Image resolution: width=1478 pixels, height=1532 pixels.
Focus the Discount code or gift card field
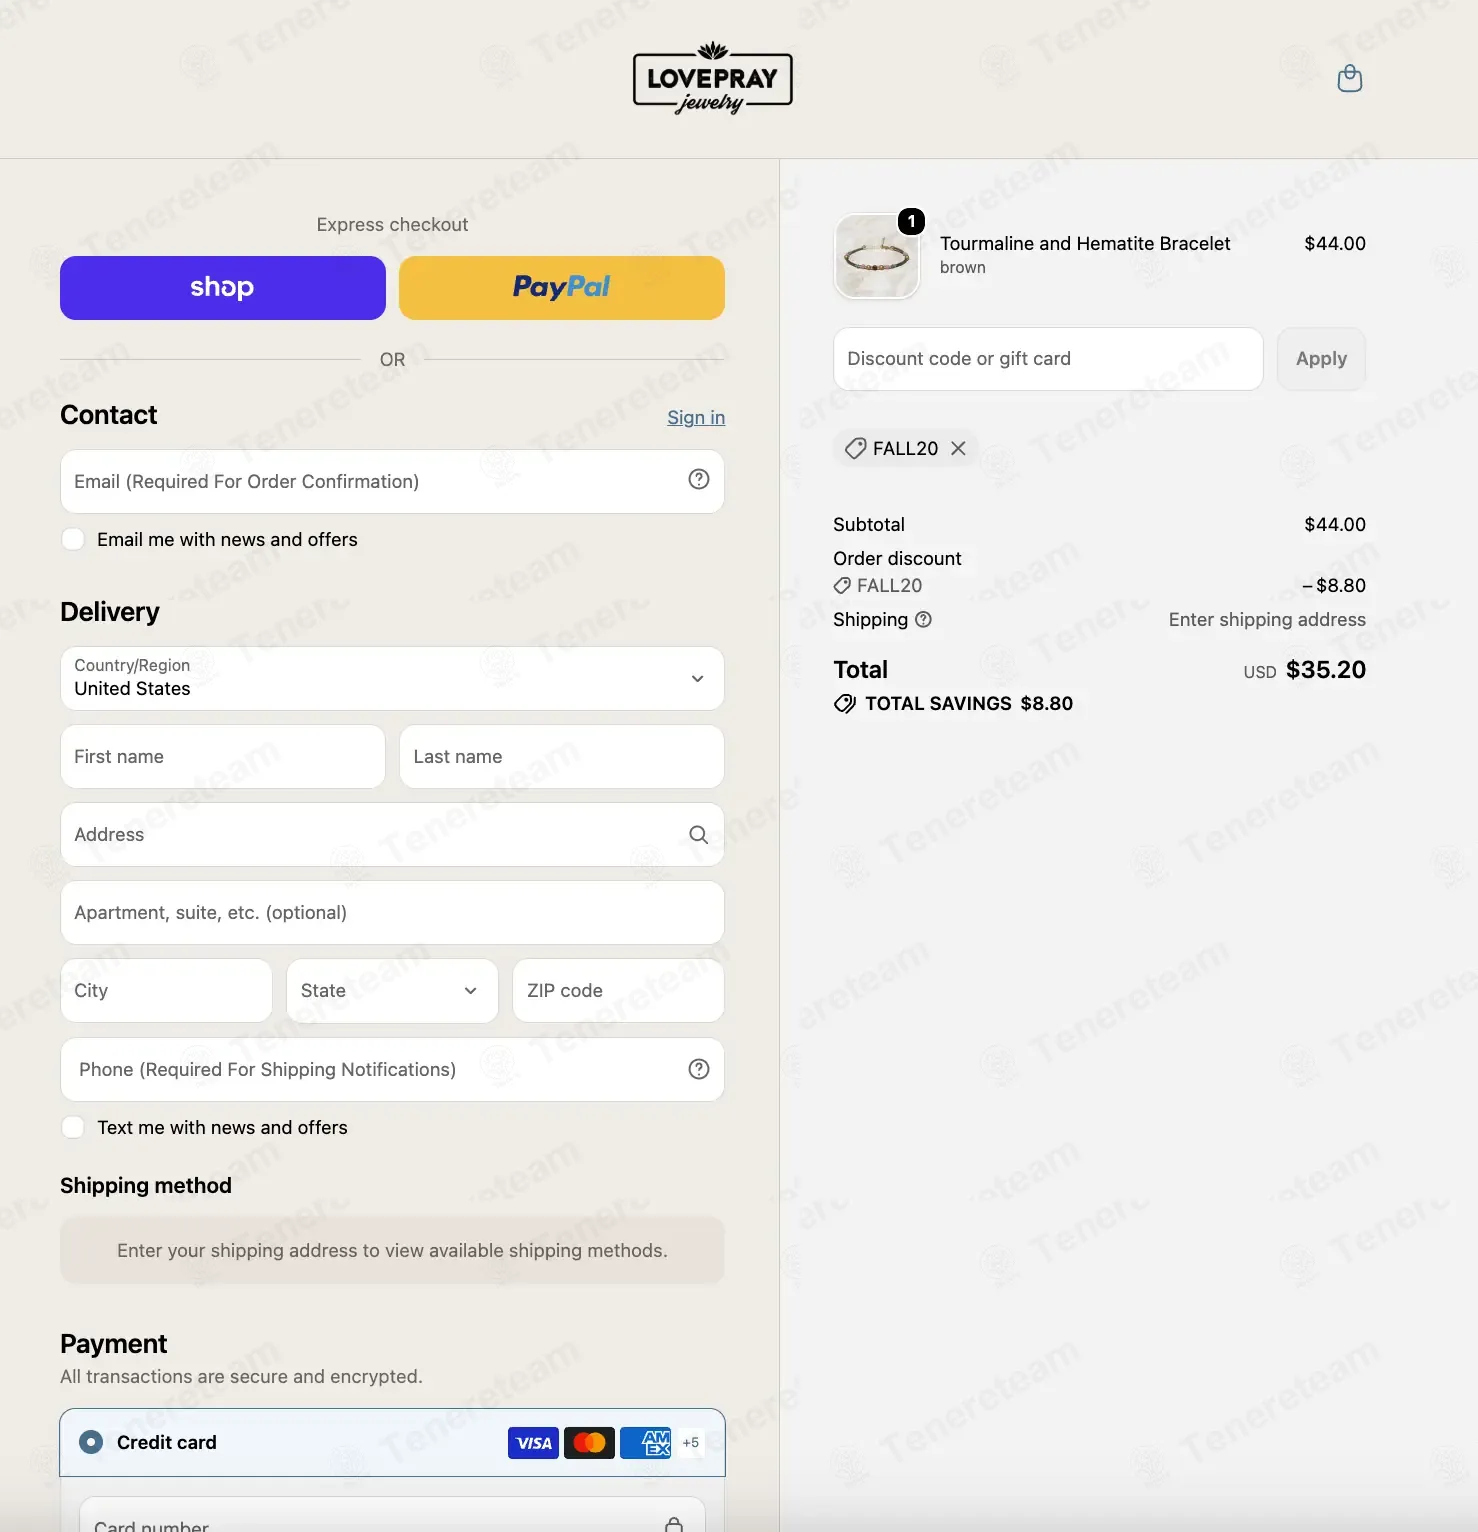coord(1048,359)
